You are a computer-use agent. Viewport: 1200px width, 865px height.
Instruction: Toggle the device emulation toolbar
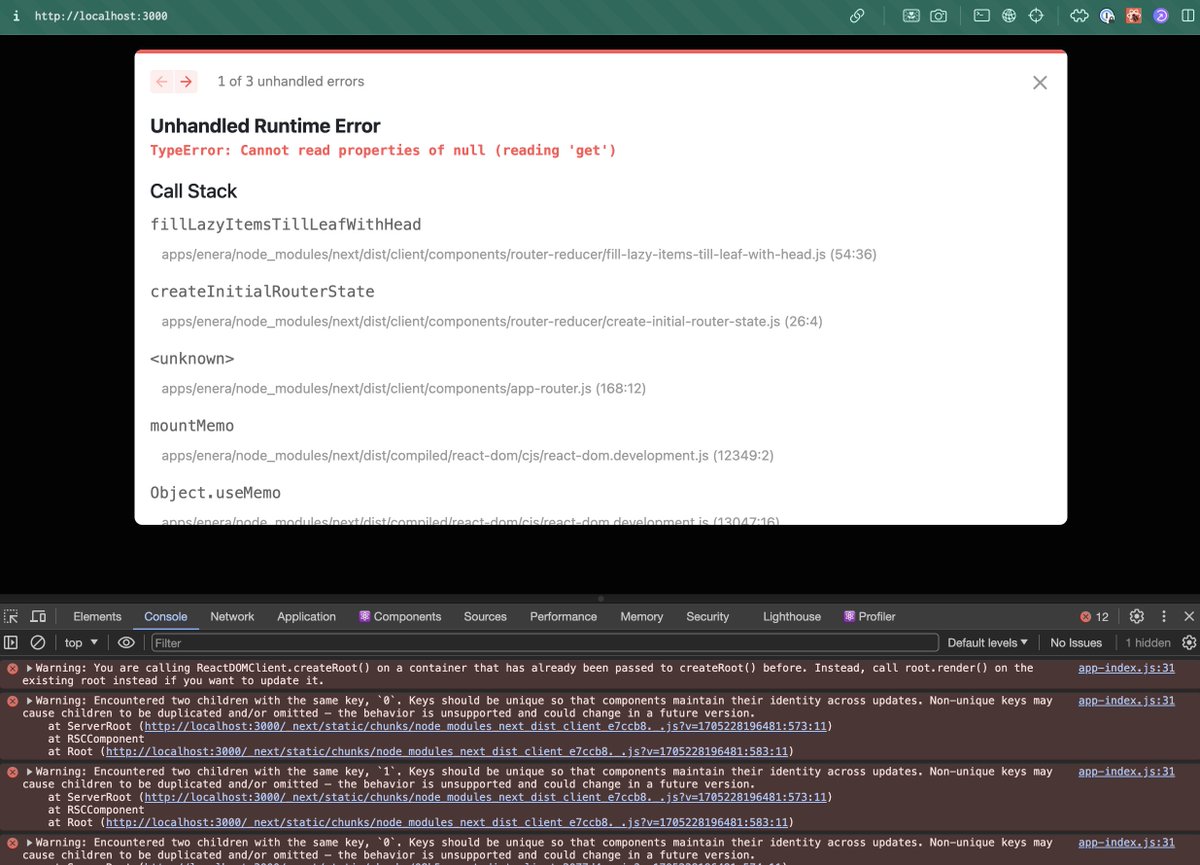tap(37, 616)
